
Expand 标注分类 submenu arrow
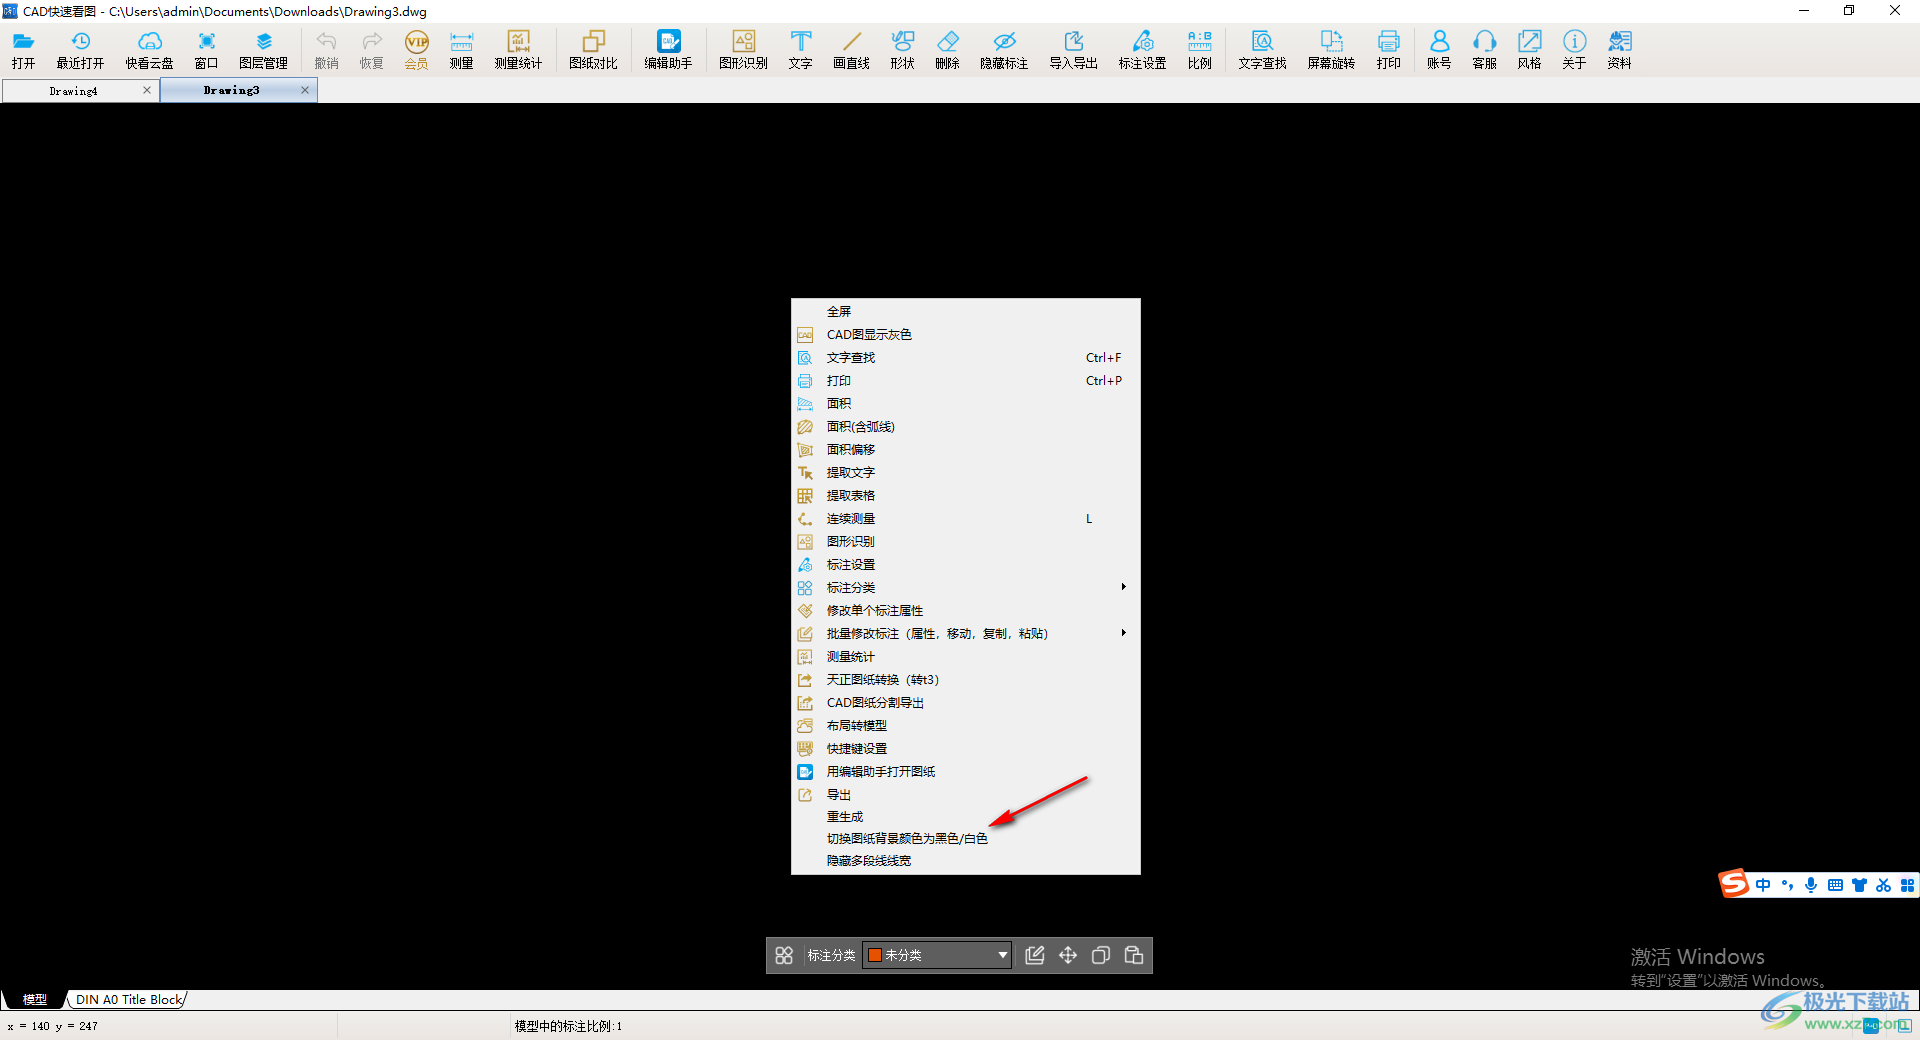point(1124,587)
